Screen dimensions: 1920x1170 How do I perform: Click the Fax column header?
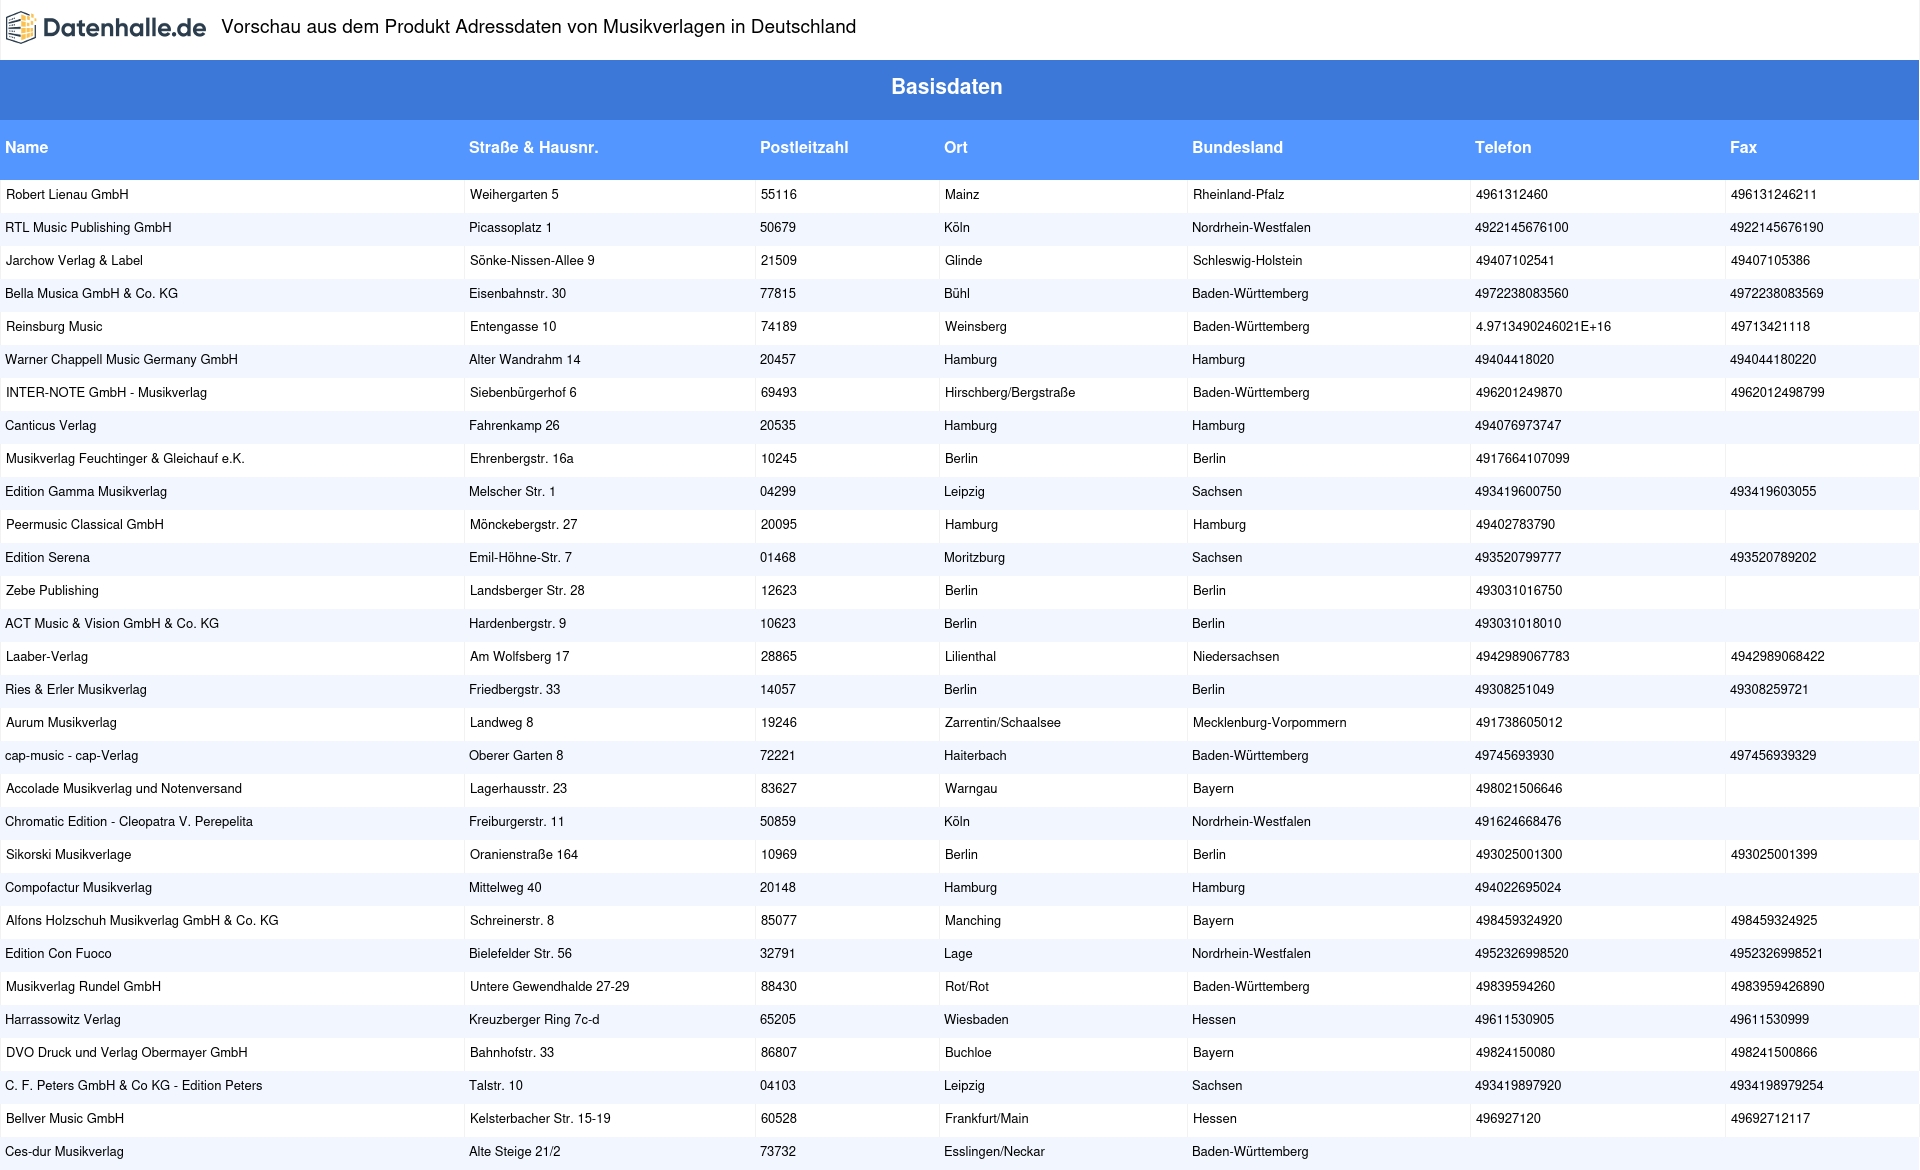(1743, 147)
